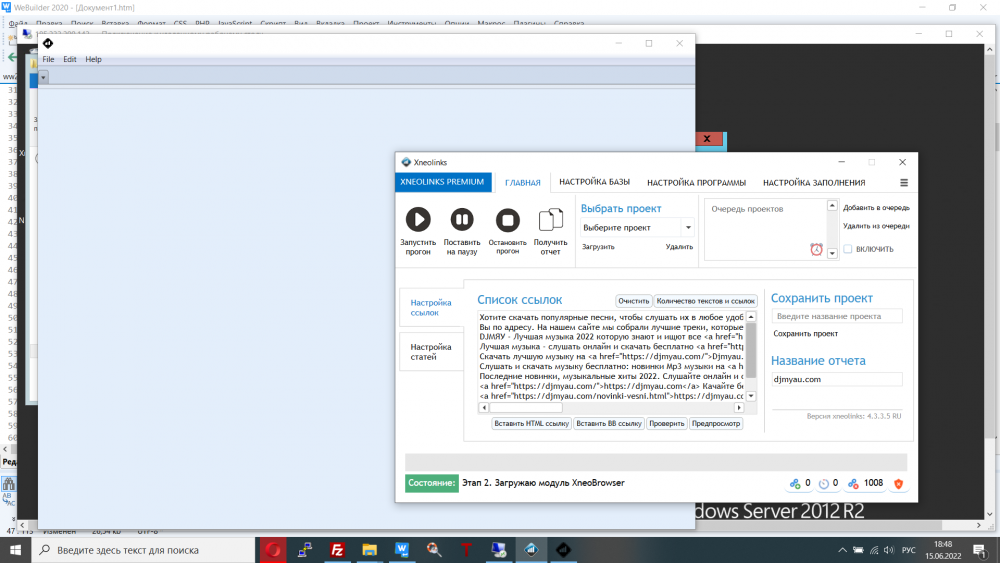Click the Введите название проекта field

(837, 316)
